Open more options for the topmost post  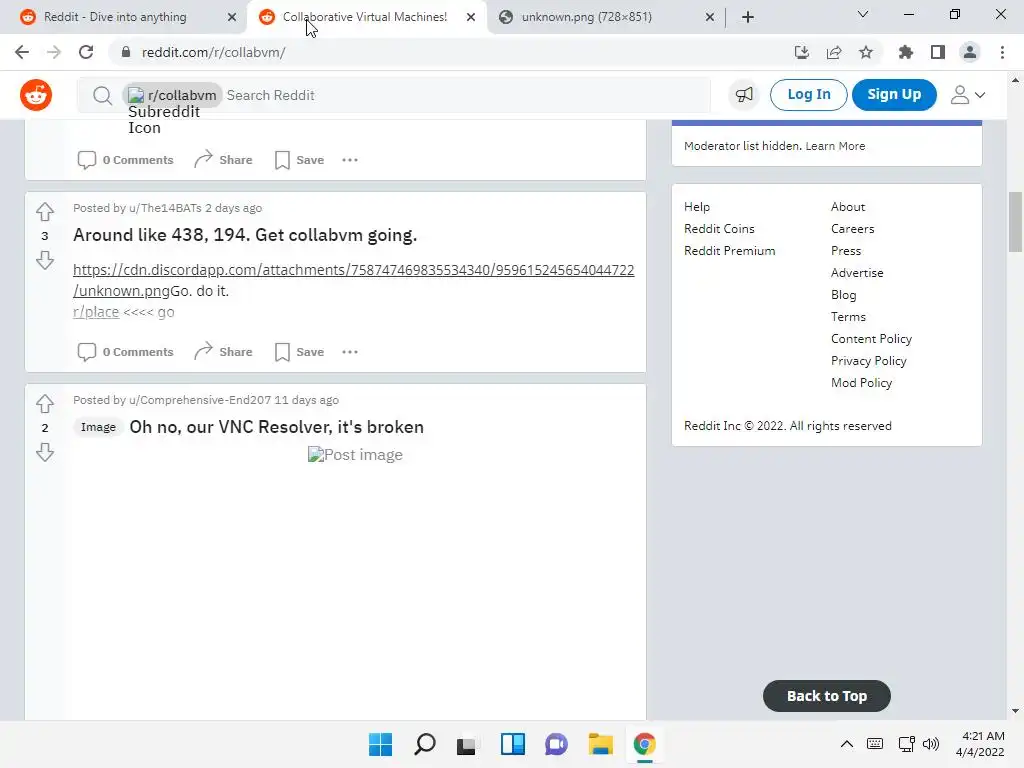(x=350, y=160)
